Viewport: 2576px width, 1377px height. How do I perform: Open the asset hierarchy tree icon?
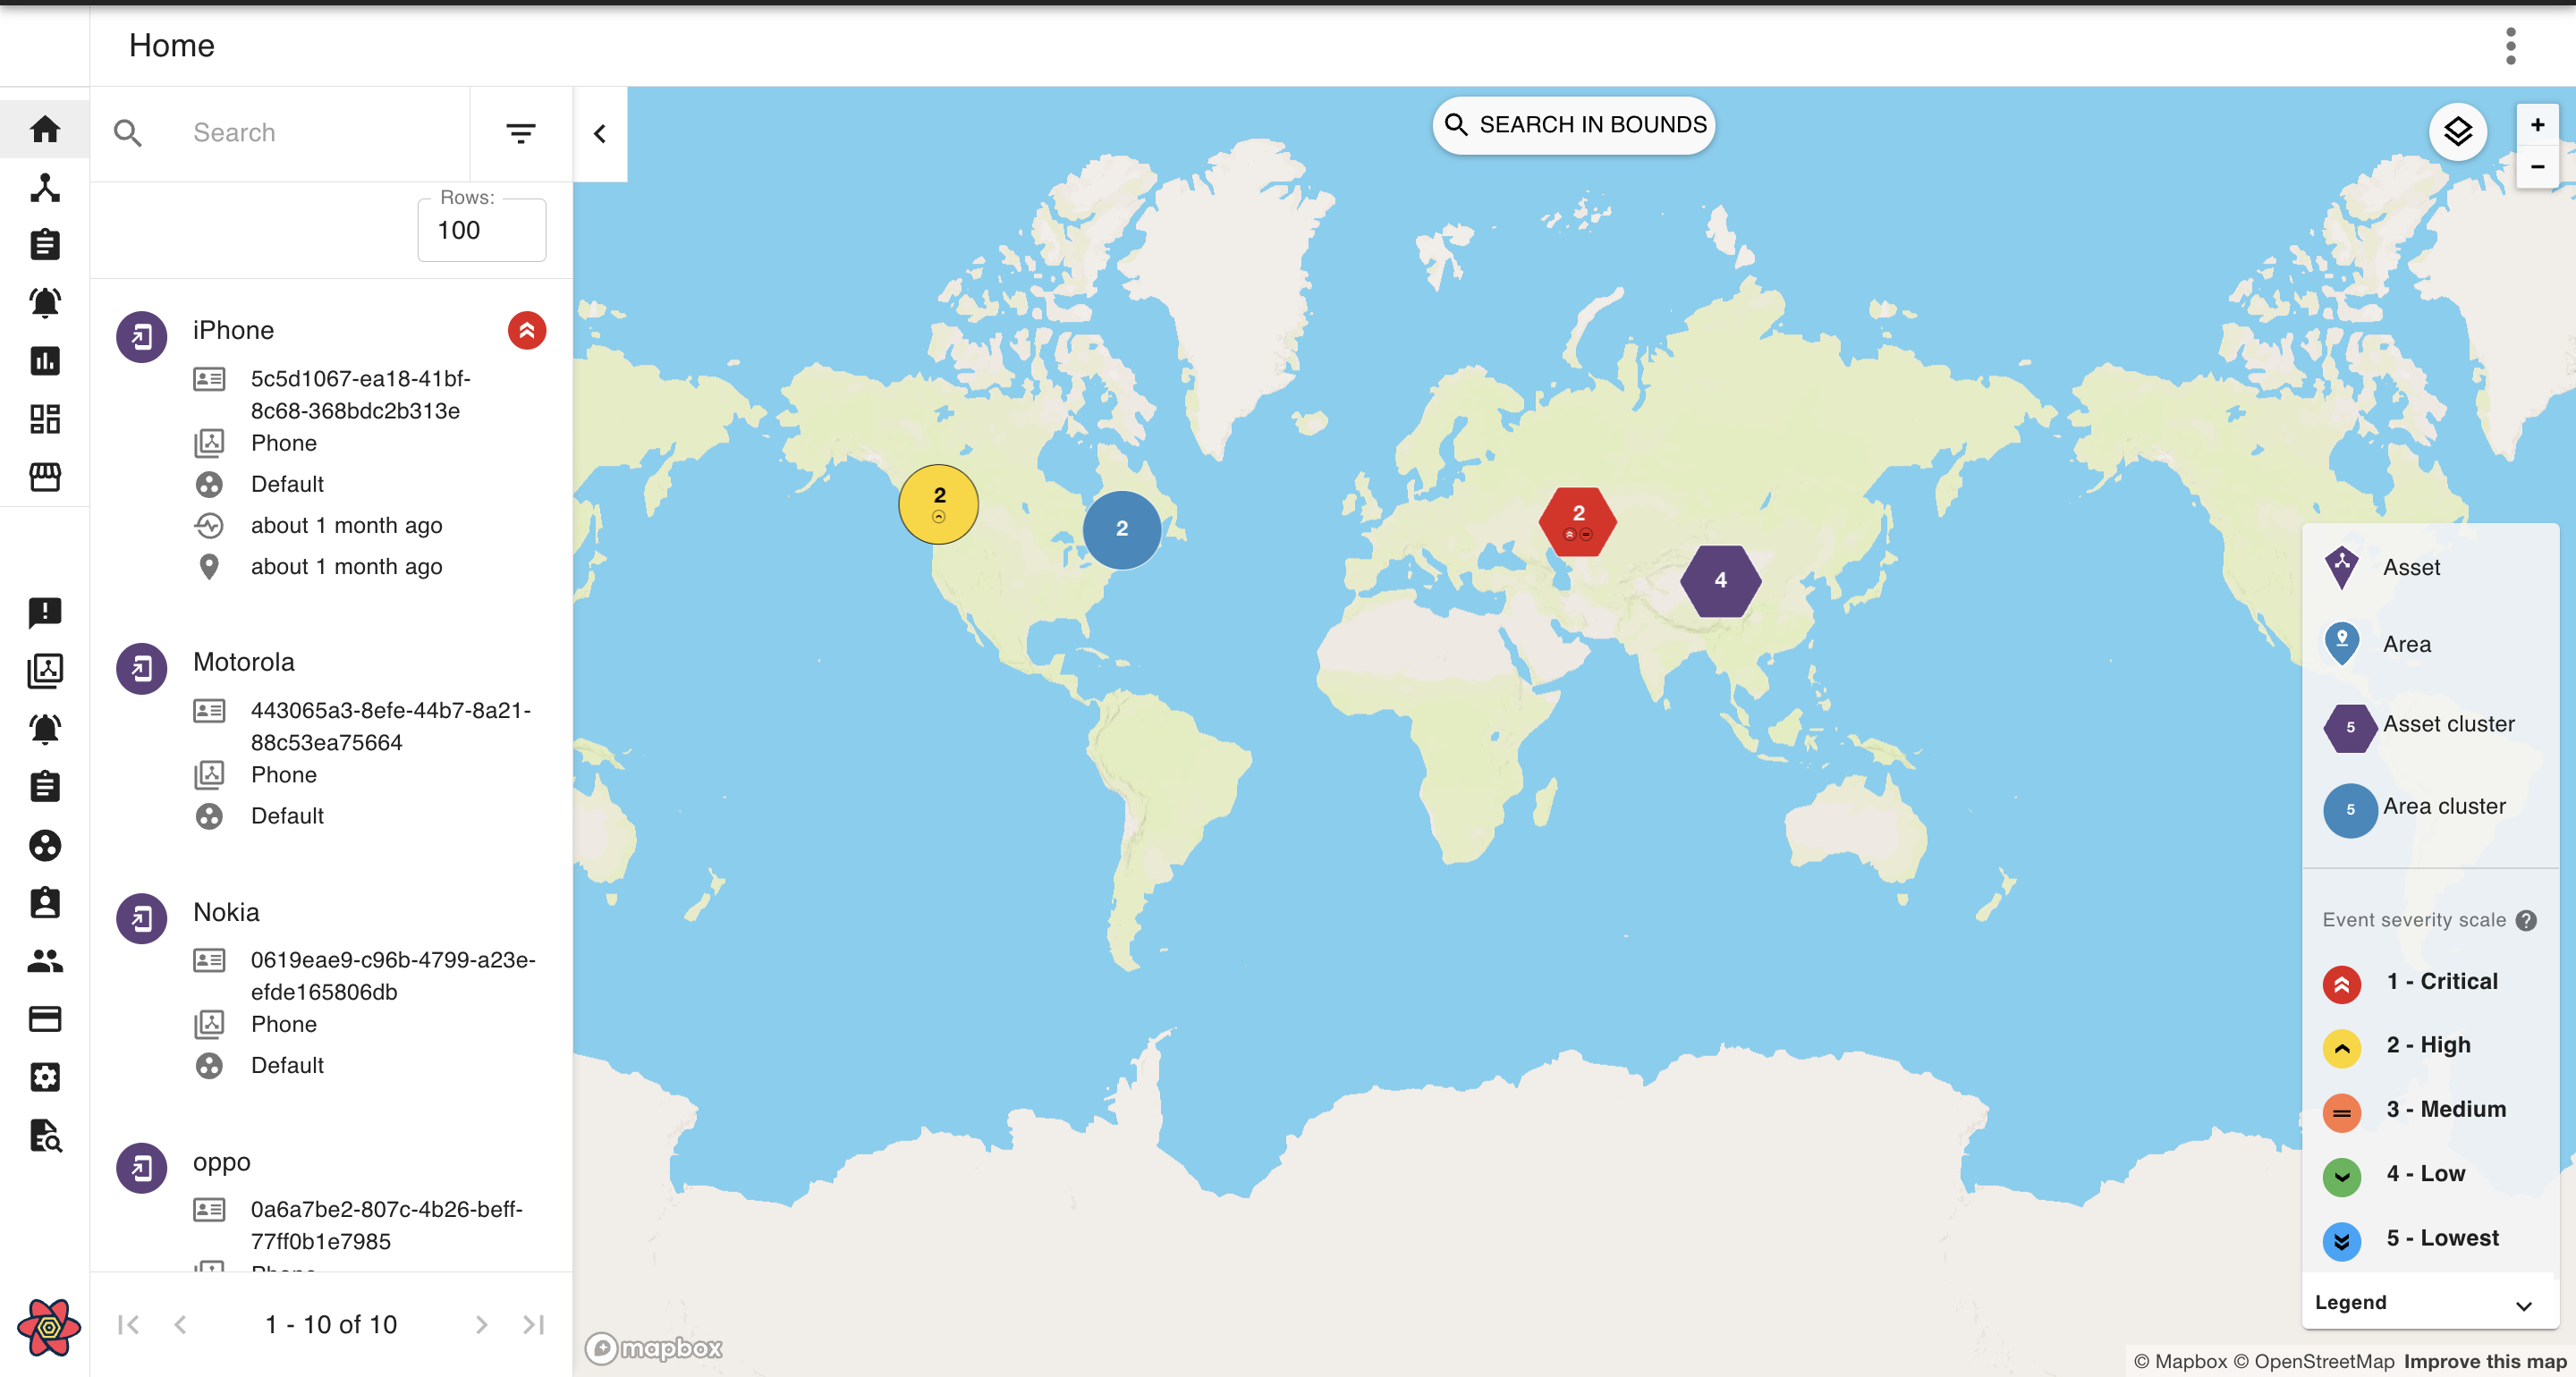[x=45, y=188]
